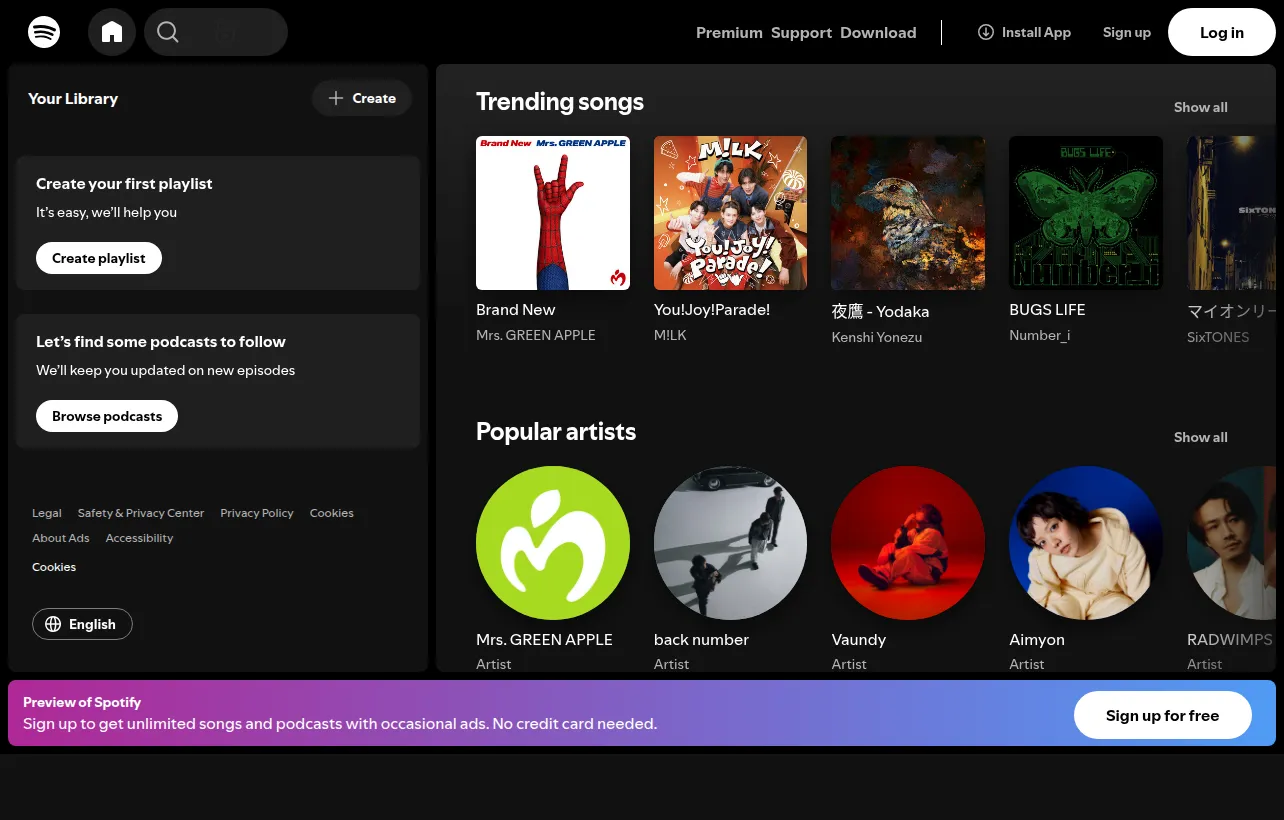The height and width of the screenshot is (820, 1284).
Task: Open the About Ads link
Action: coord(61,538)
